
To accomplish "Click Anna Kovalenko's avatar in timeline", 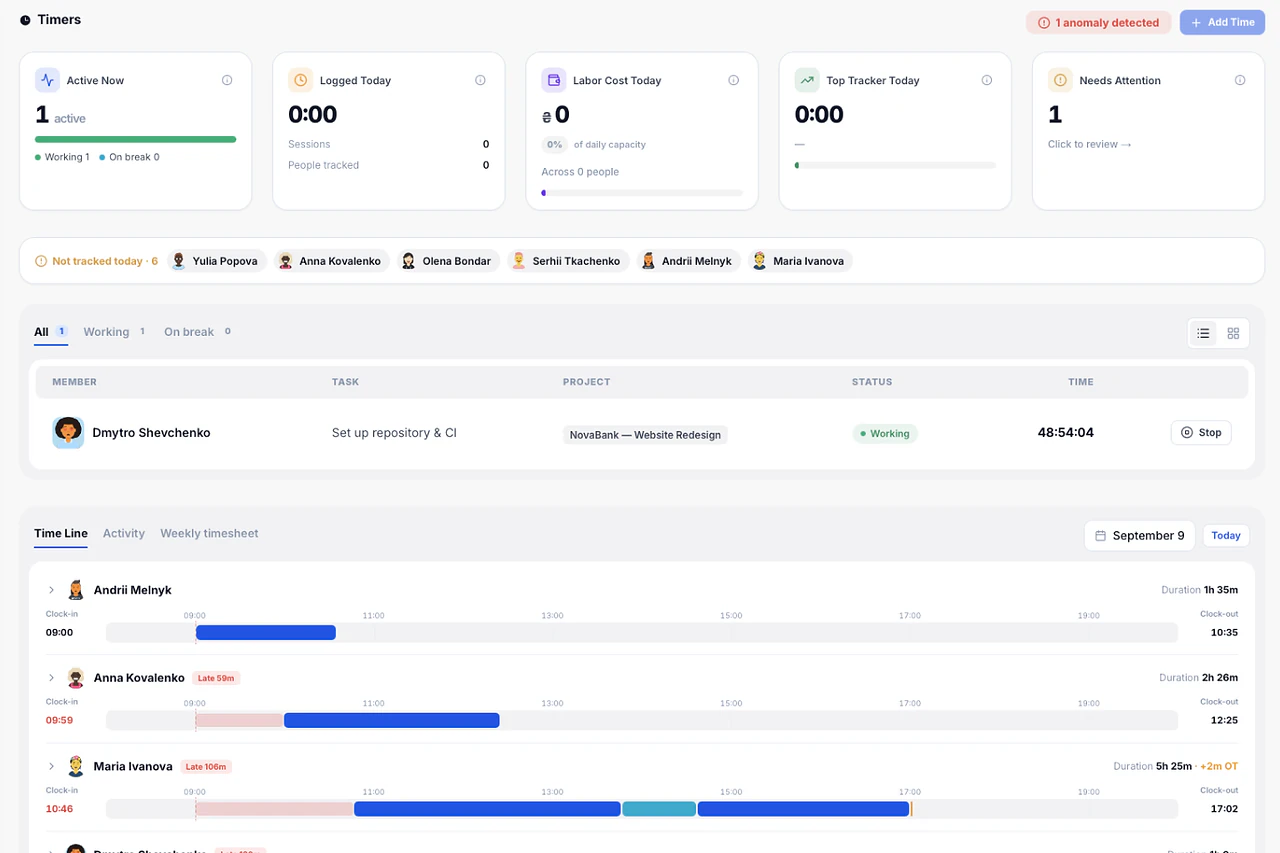I will pos(76,678).
